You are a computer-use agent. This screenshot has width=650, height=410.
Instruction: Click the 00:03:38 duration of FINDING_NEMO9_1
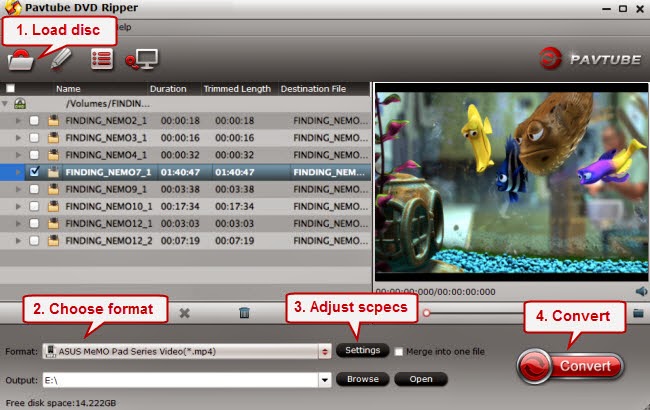(x=180, y=189)
